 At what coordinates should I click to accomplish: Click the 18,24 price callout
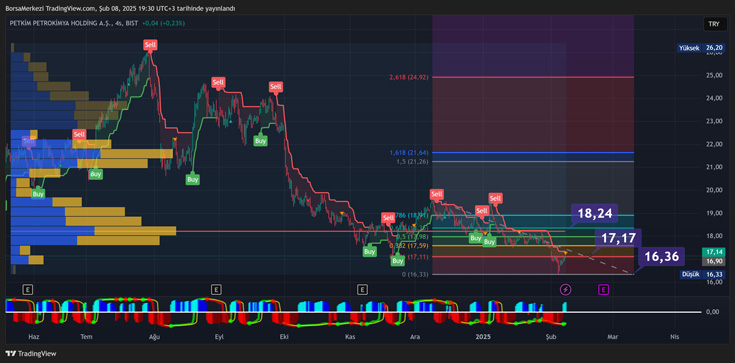[594, 214]
